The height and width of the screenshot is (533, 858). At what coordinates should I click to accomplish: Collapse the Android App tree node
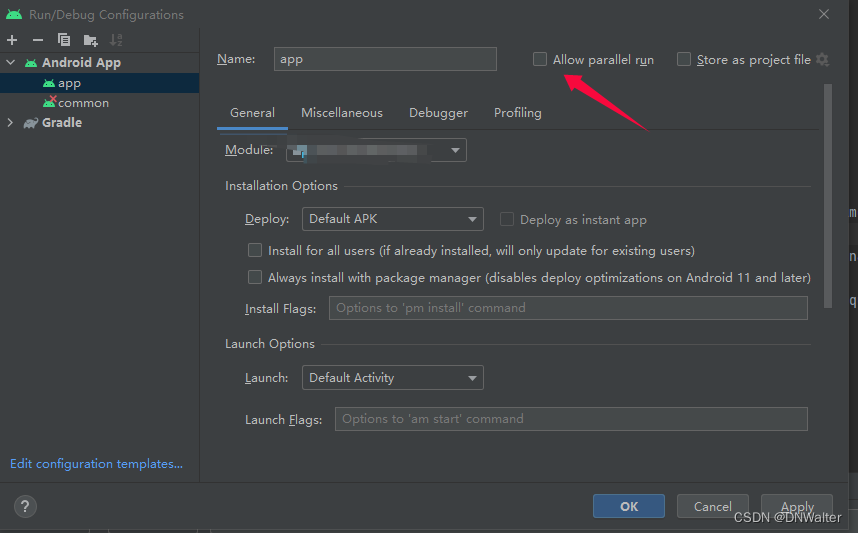coord(10,63)
